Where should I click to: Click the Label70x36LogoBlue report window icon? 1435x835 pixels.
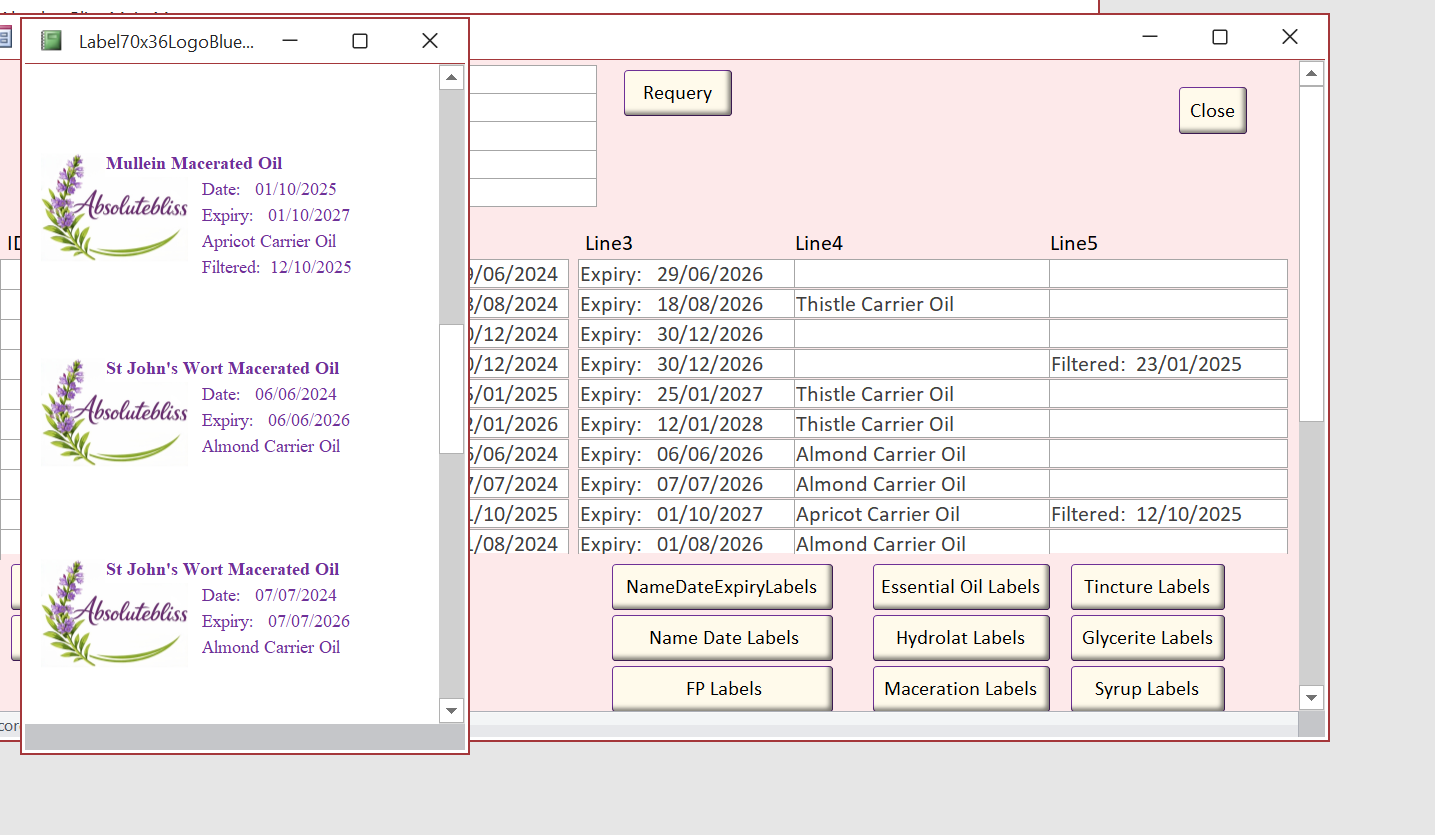[x=51, y=41]
